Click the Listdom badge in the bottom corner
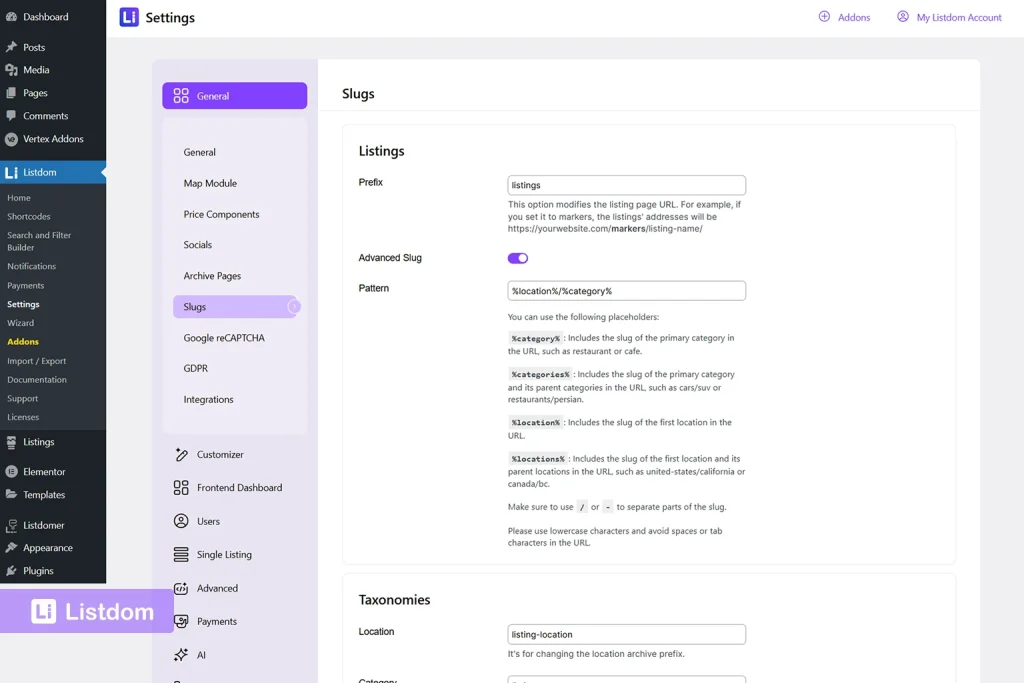1024x683 pixels. click(x=88, y=610)
